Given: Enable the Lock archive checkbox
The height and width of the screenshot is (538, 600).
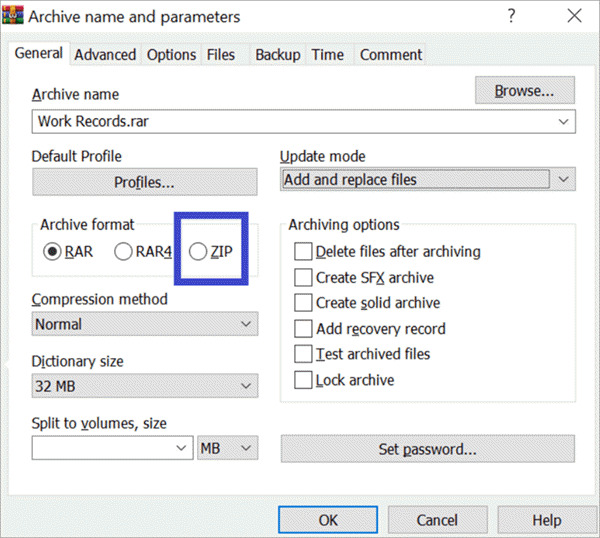Looking at the screenshot, I should [303, 380].
